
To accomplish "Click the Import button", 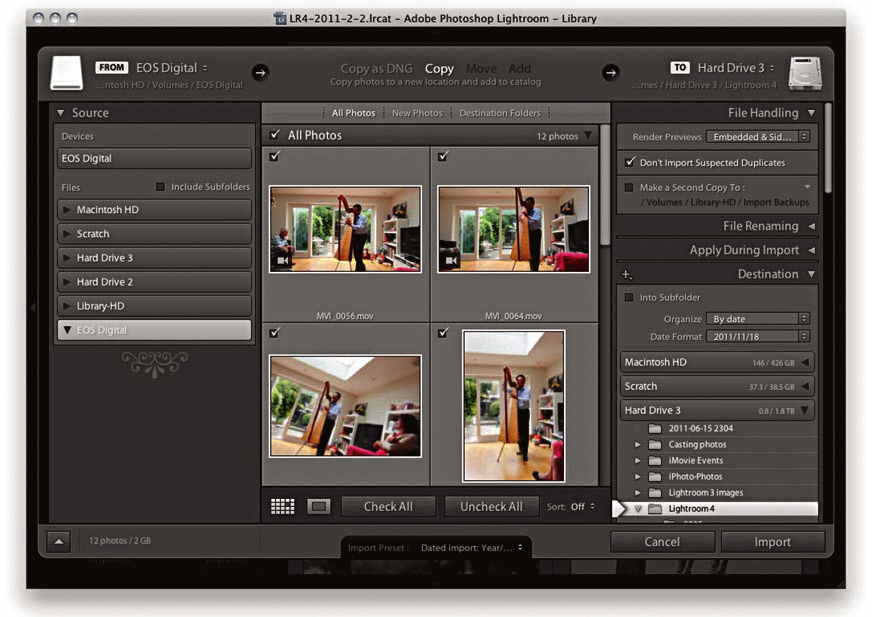I will coord(772,542).
